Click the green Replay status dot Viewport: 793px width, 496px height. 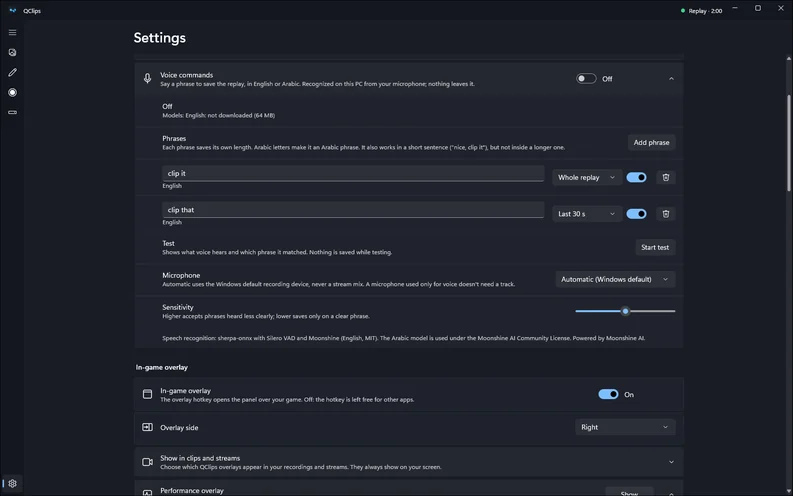(683, 11)
